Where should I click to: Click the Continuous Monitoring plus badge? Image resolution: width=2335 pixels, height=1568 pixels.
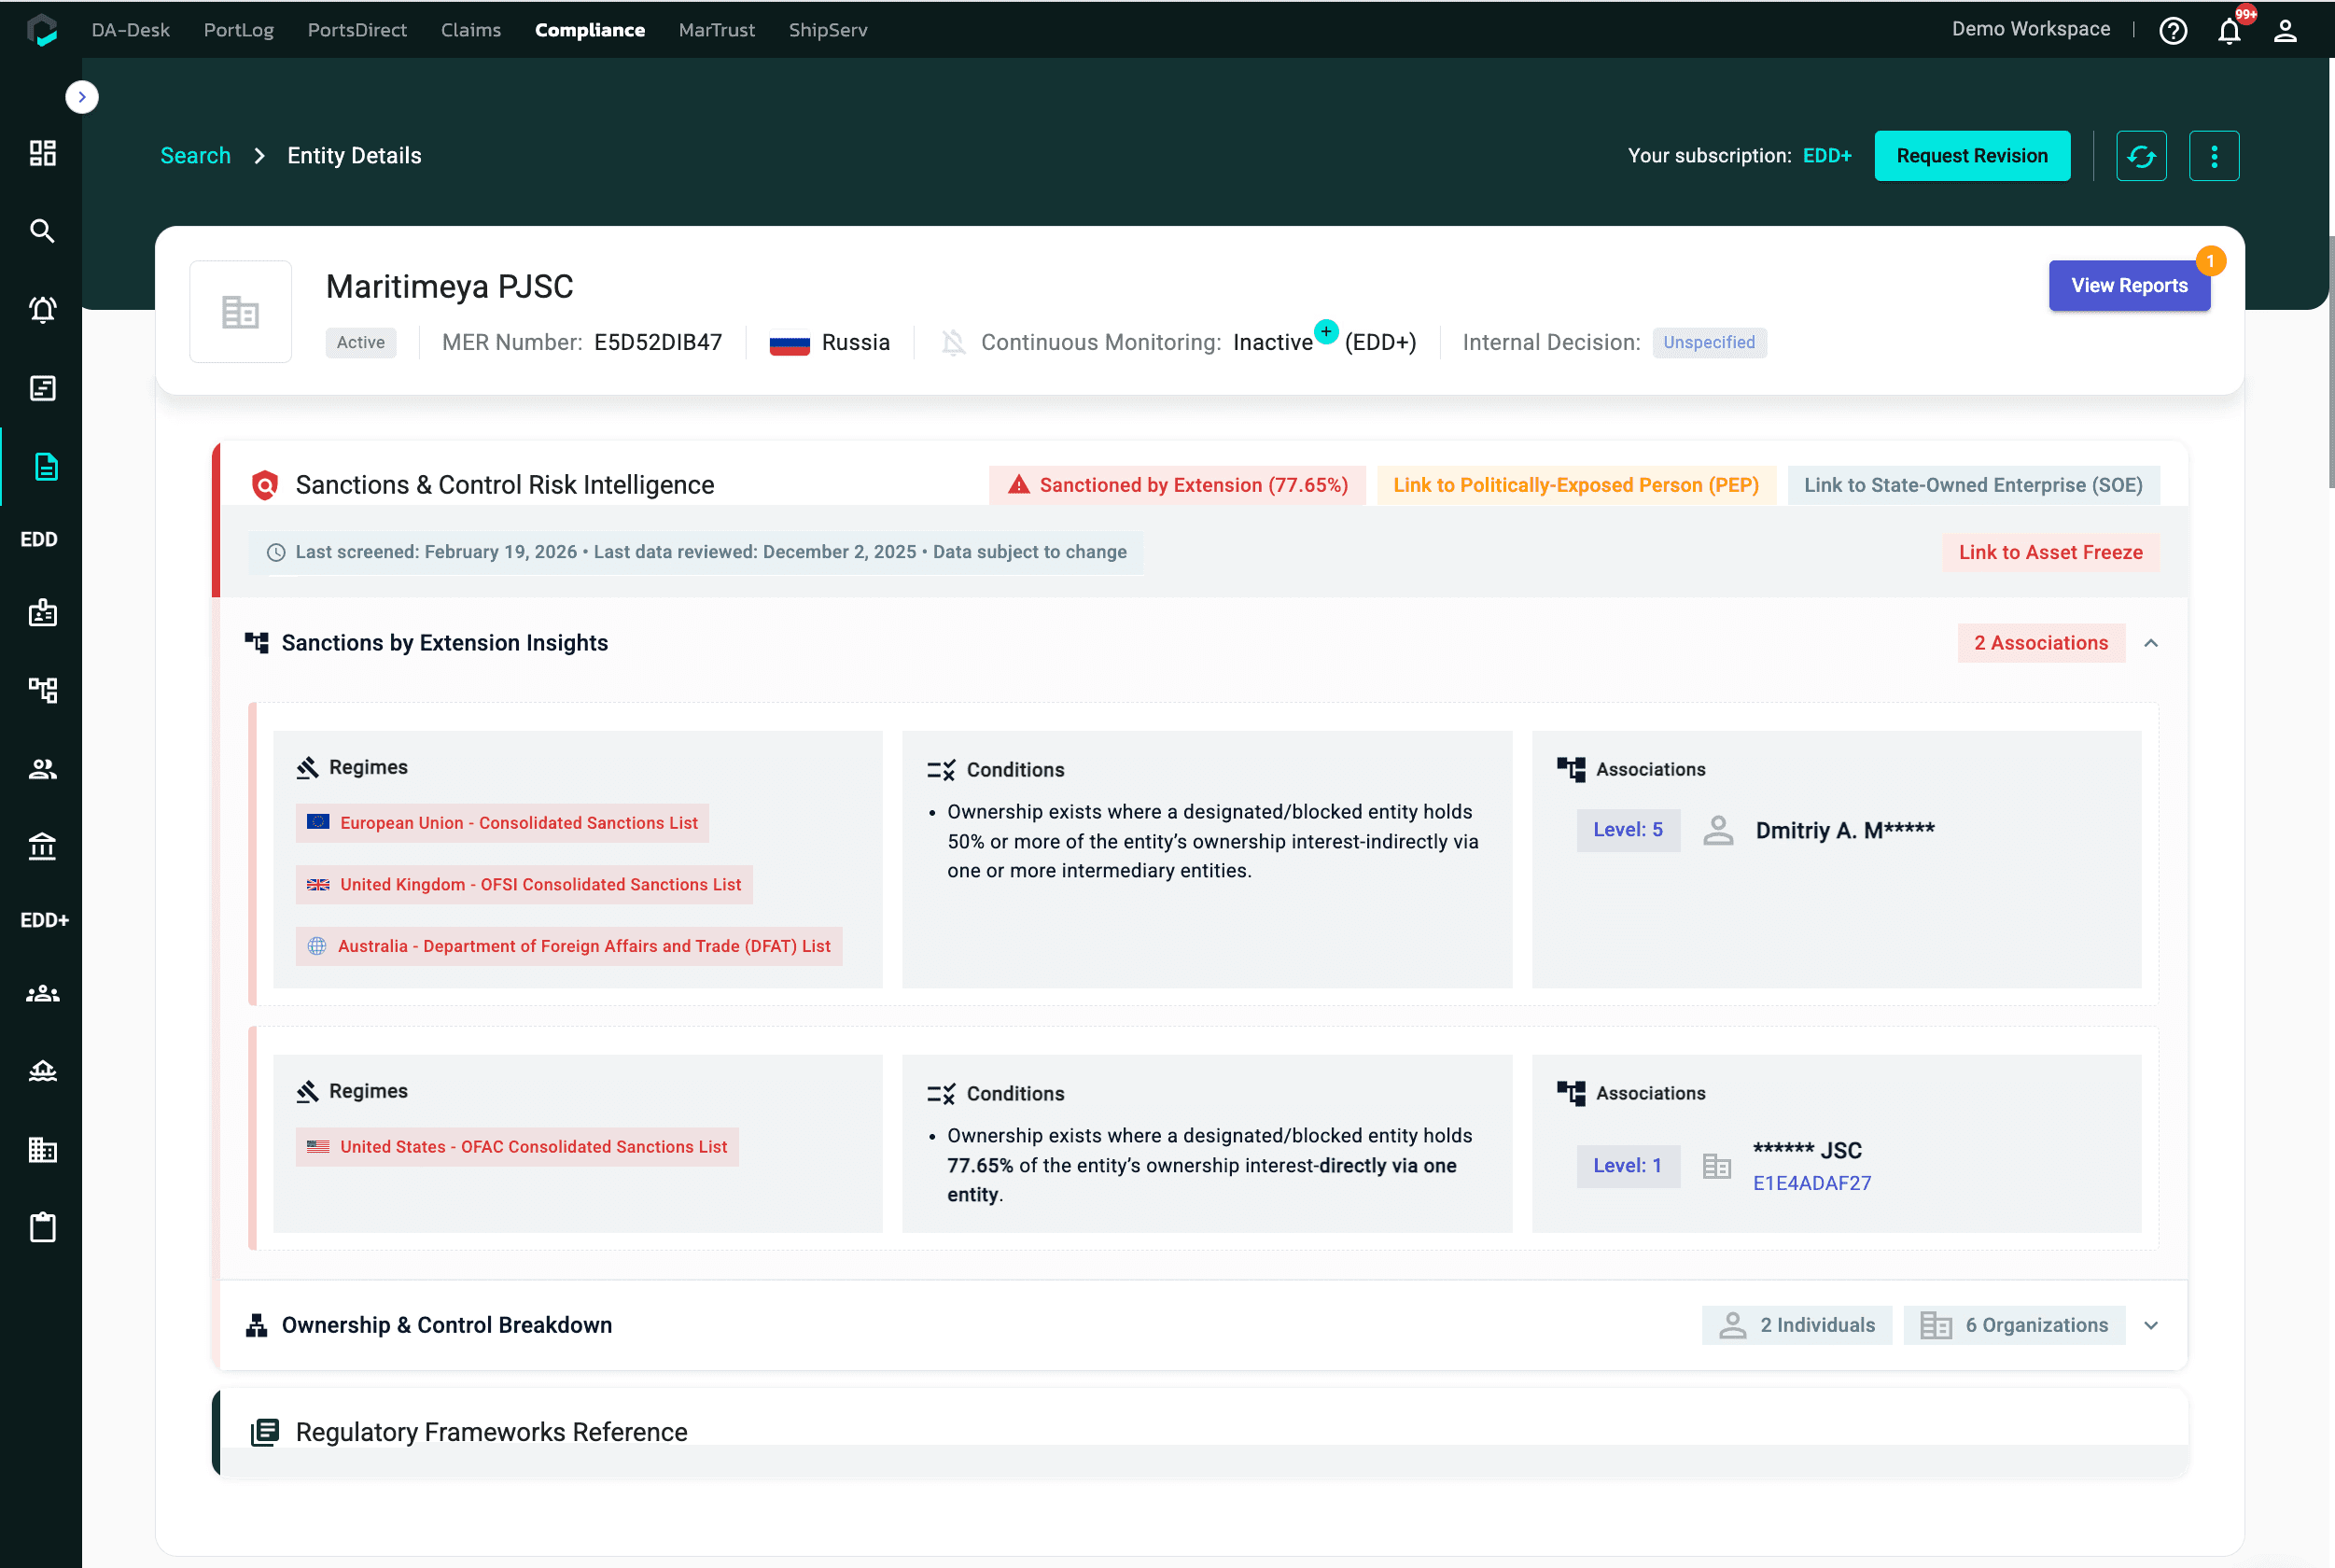(1326, 331)
